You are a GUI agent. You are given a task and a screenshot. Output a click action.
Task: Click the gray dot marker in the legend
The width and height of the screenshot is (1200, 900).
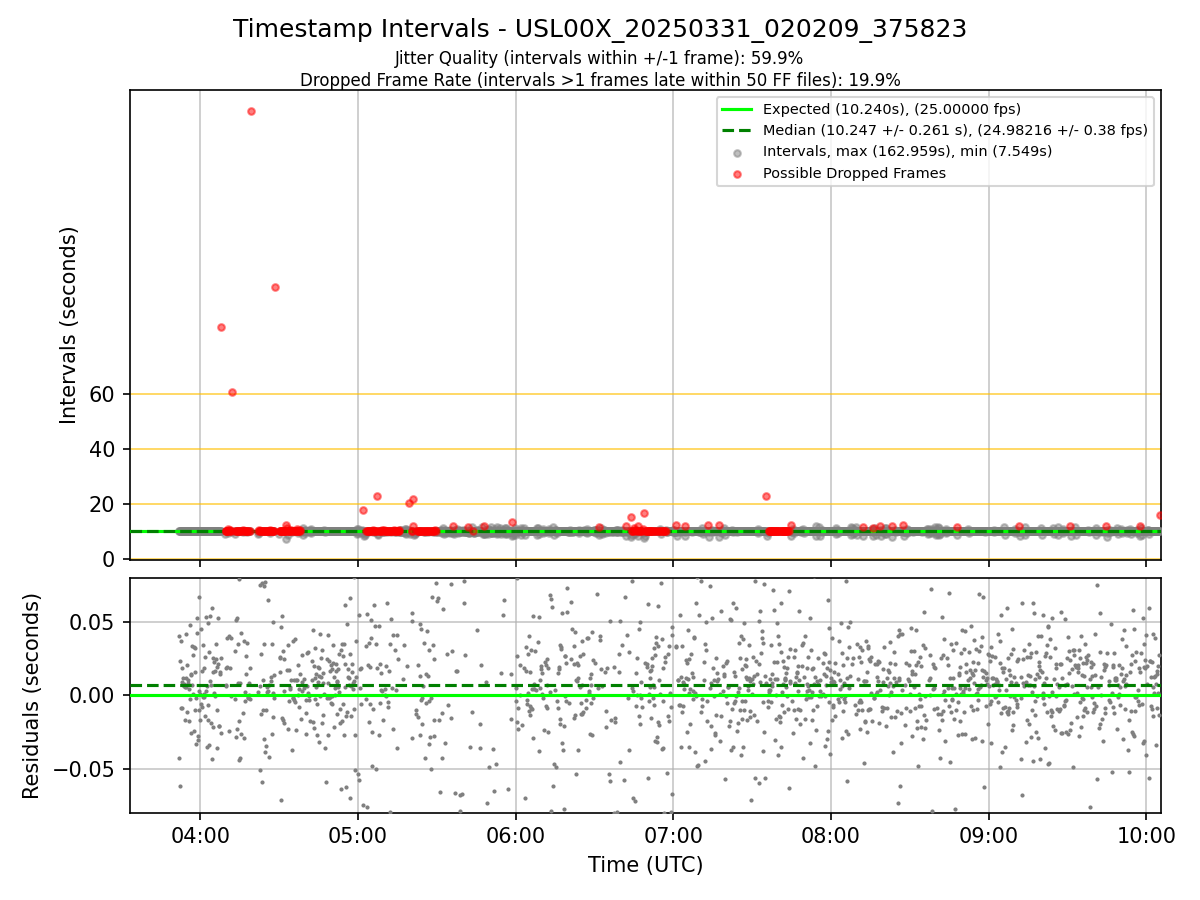[x=737, y=152]
